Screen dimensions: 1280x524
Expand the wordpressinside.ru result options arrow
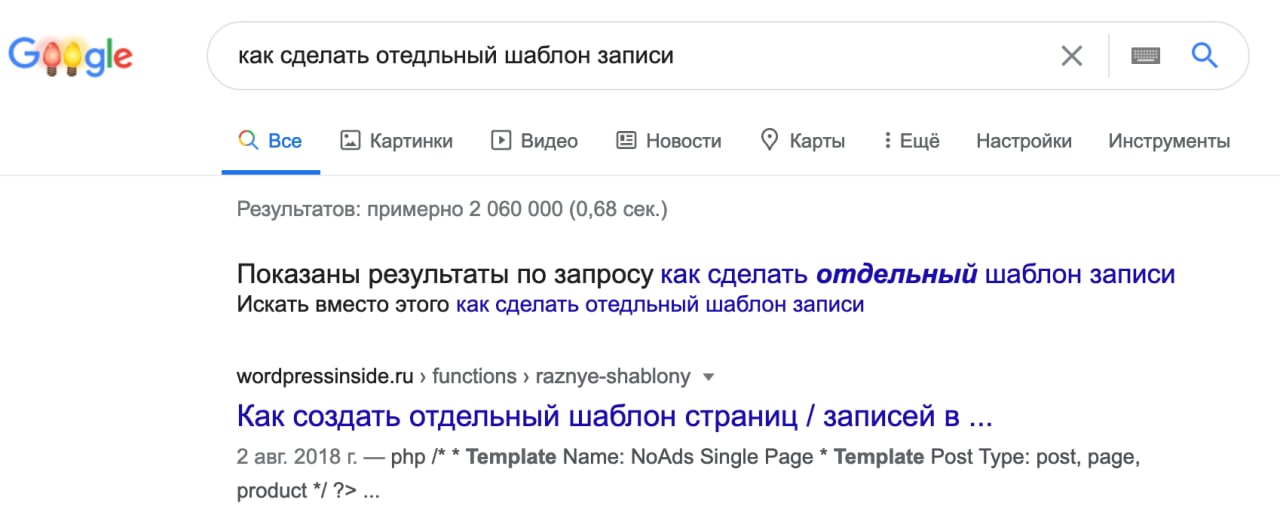[x=709, y=377]
